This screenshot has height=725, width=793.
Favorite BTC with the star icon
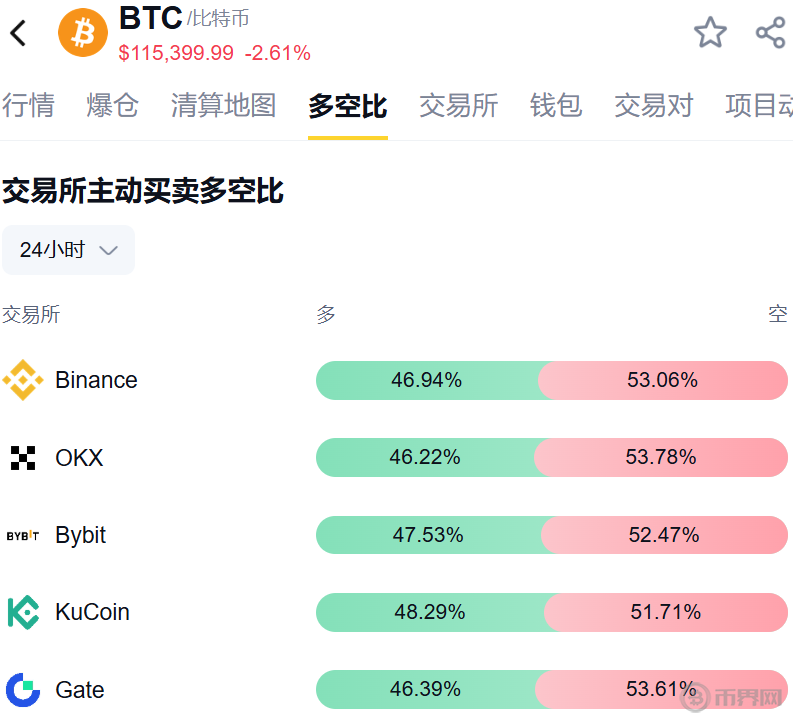point(710,33)
